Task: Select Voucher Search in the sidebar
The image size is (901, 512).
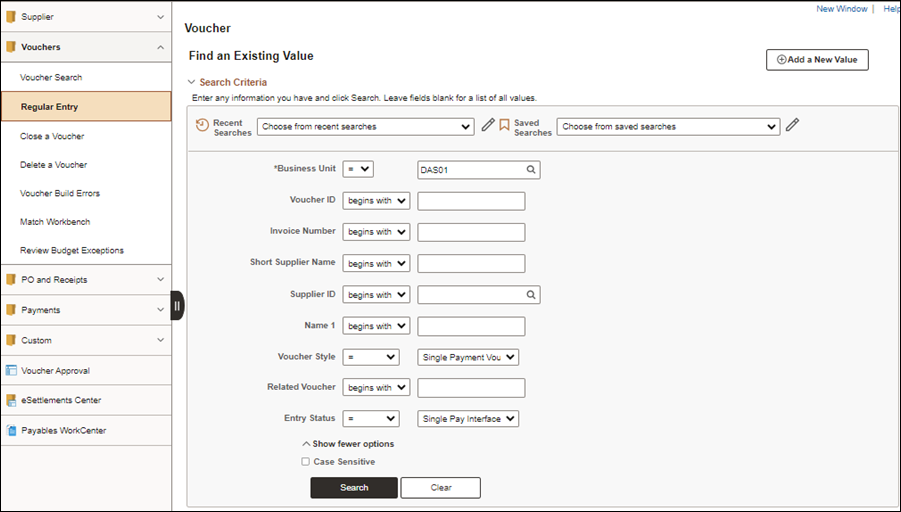Action: point(51,77)
